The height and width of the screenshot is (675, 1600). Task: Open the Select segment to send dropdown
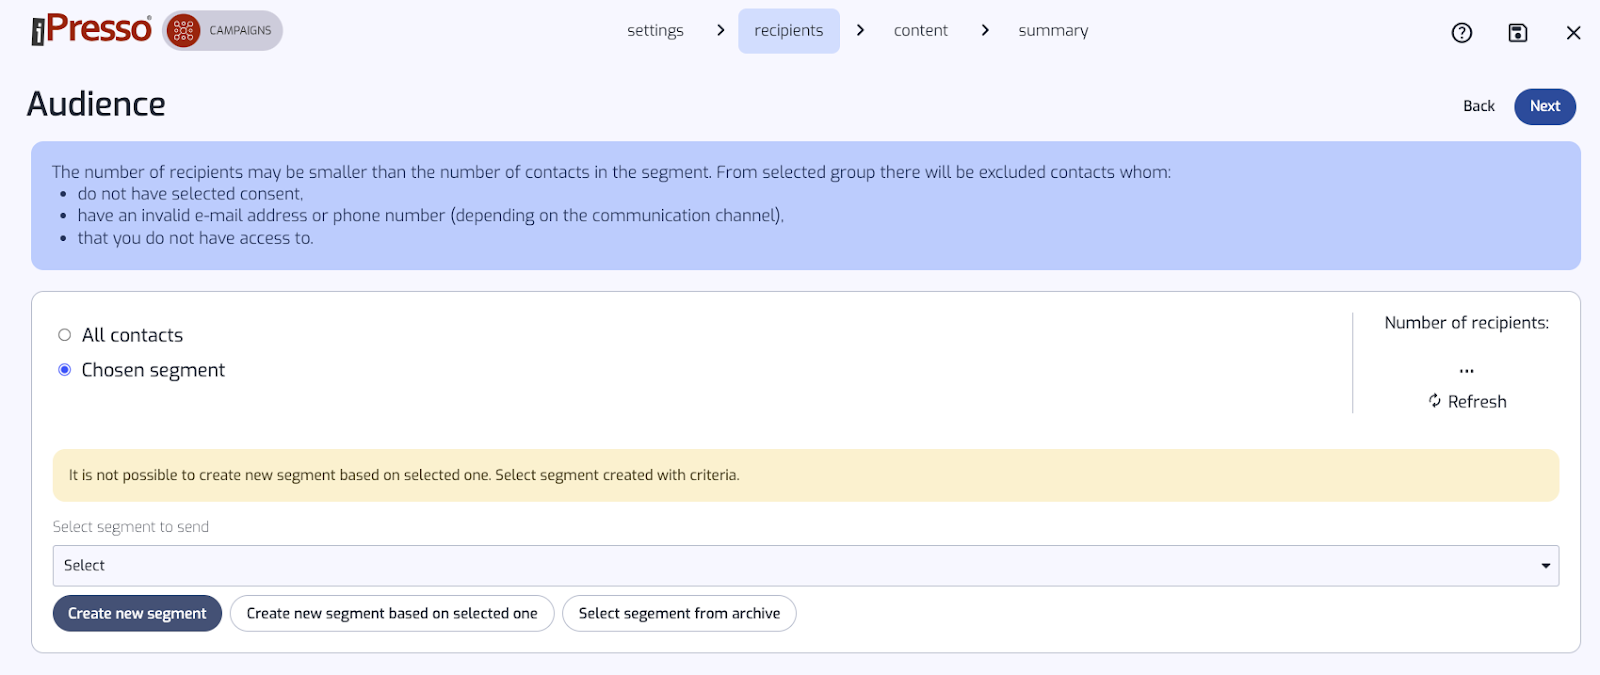(790, 566)
